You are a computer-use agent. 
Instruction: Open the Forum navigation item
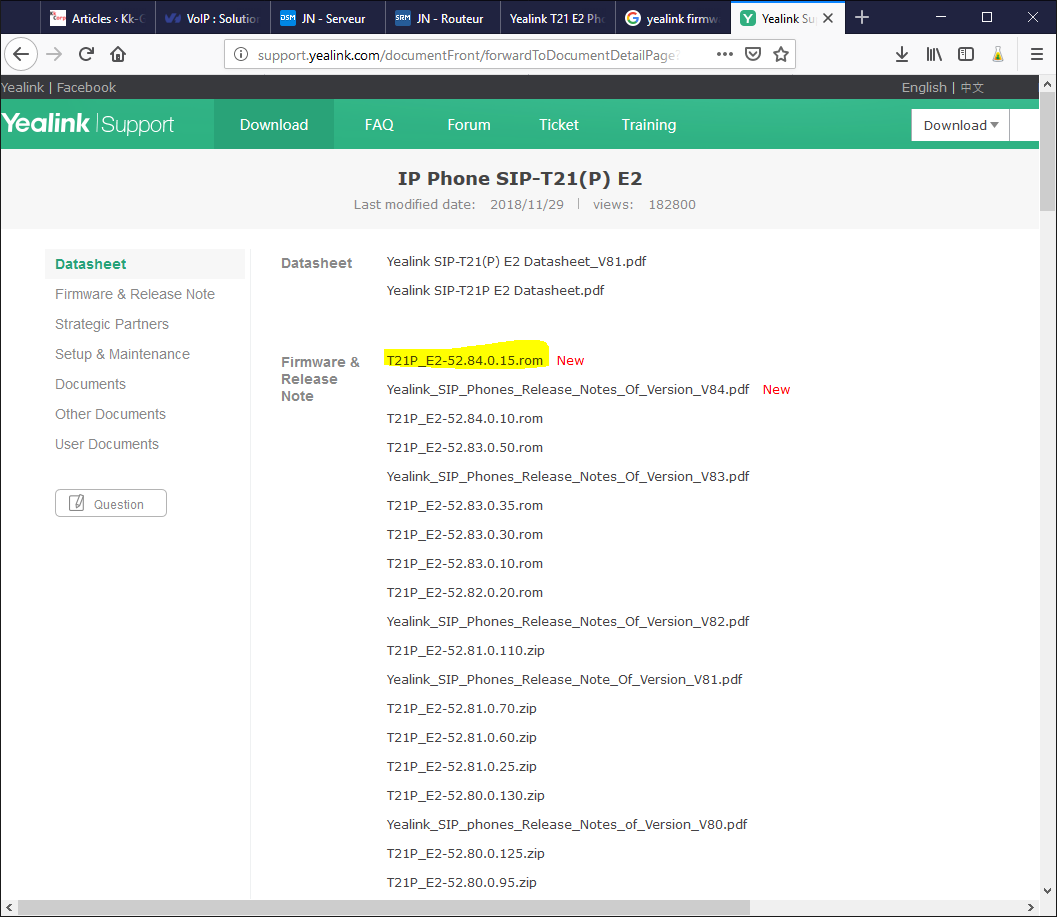[469, 125]
